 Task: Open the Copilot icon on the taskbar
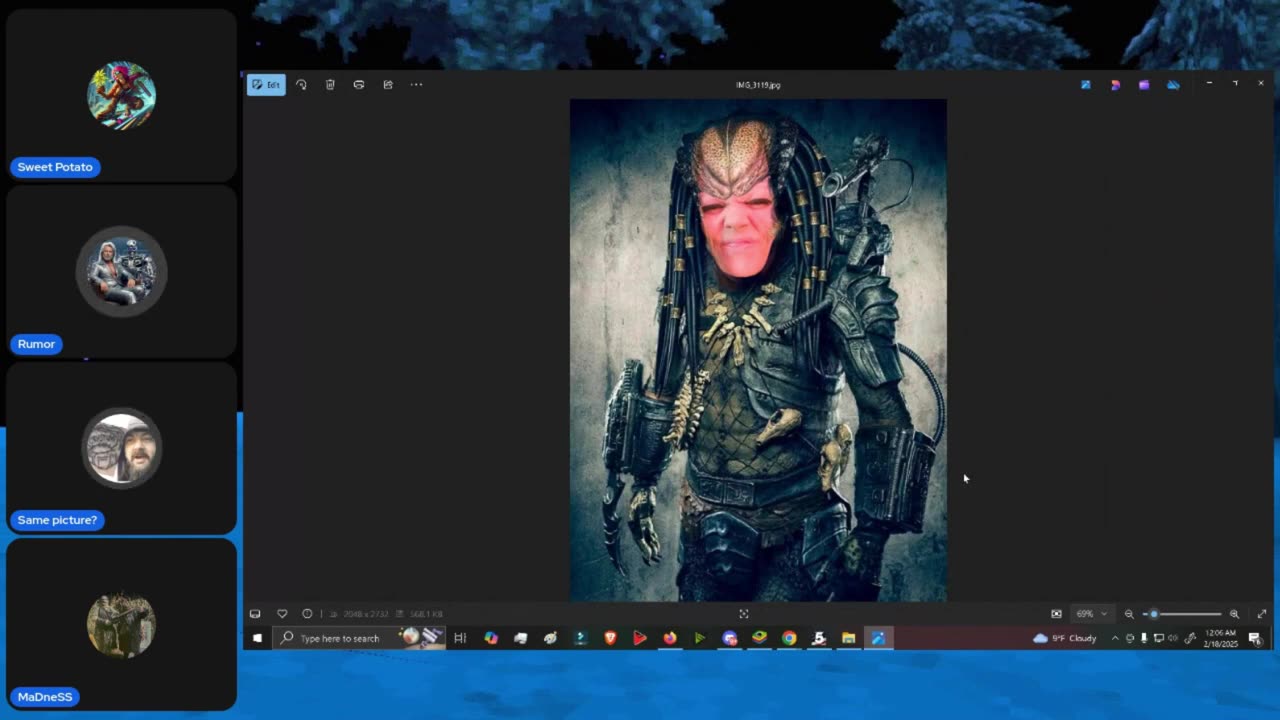coord(491,638)
